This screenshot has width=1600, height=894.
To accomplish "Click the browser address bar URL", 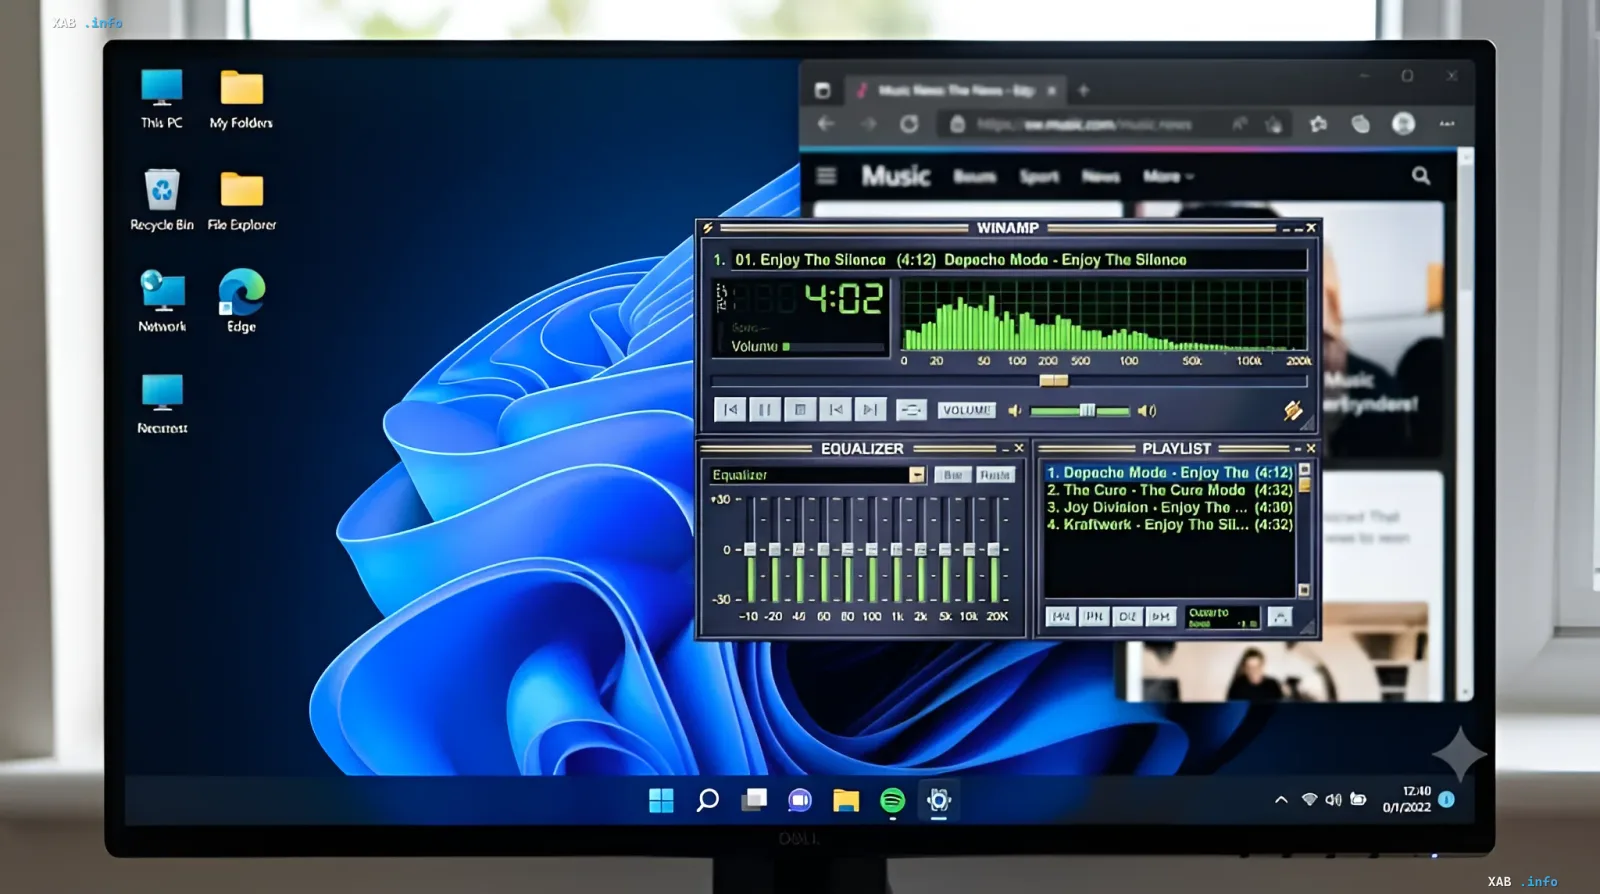I will tap(1084, 124).
